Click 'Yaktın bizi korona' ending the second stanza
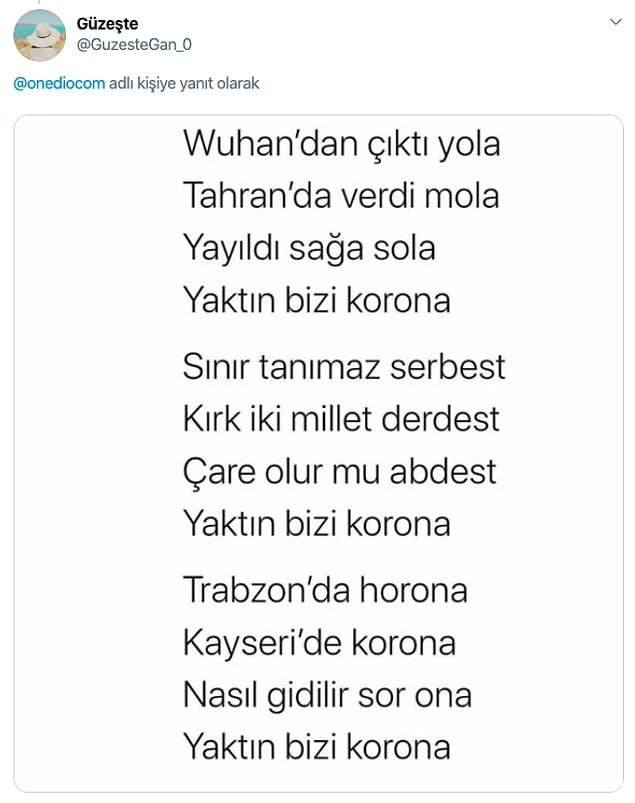Image resolution: width=635 pixels, height=803 pixels. coord(316,524)
